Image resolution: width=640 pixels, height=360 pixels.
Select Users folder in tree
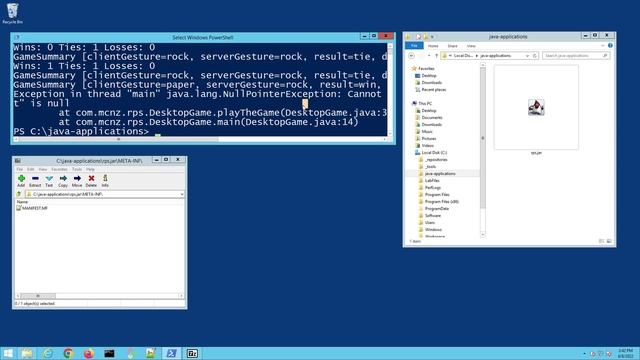(427, 222)
